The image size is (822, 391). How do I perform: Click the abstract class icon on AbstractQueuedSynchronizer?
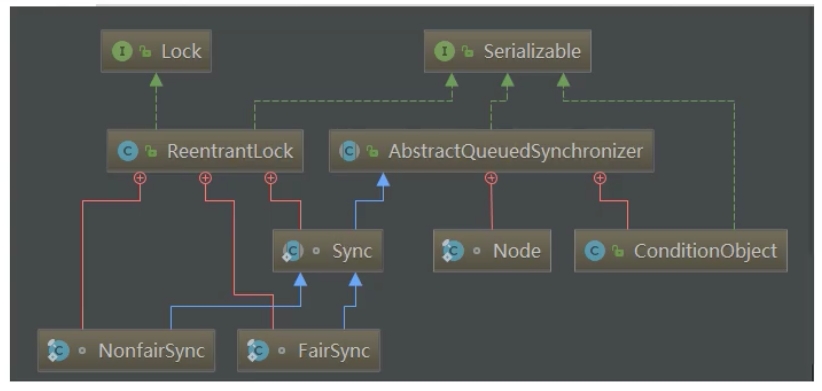click(349, 151)
